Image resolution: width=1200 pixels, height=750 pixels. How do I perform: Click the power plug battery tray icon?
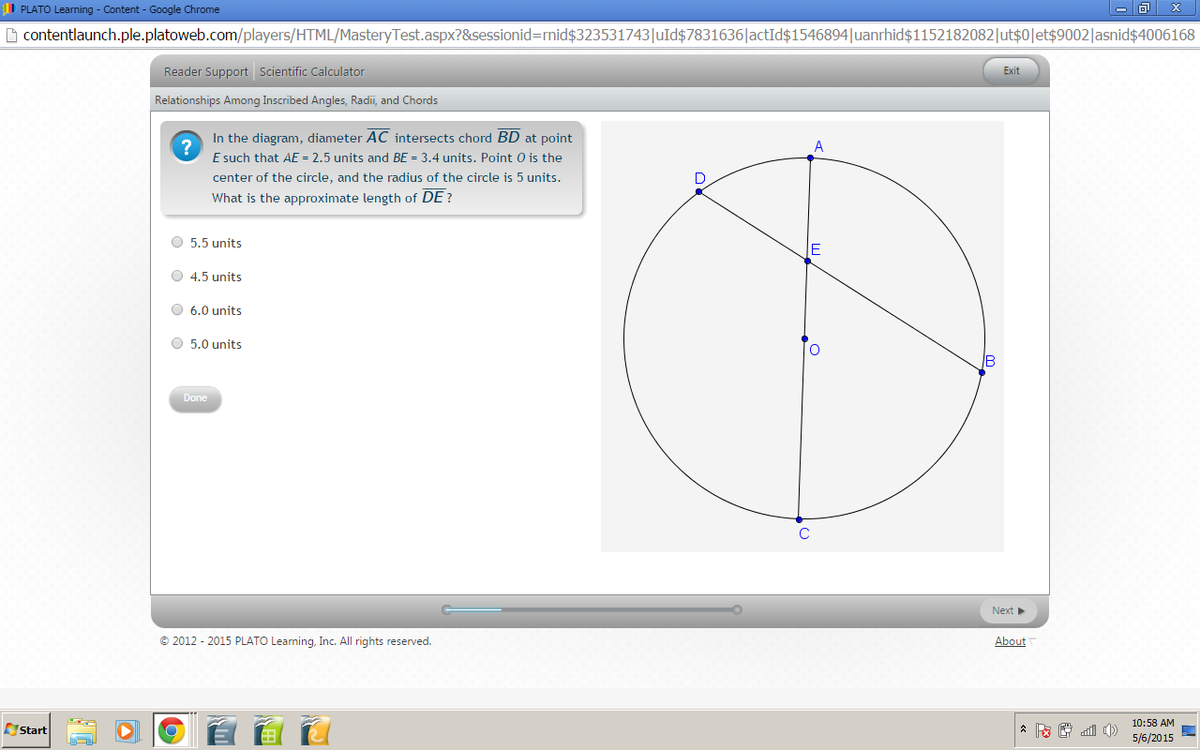[1067, 730]
